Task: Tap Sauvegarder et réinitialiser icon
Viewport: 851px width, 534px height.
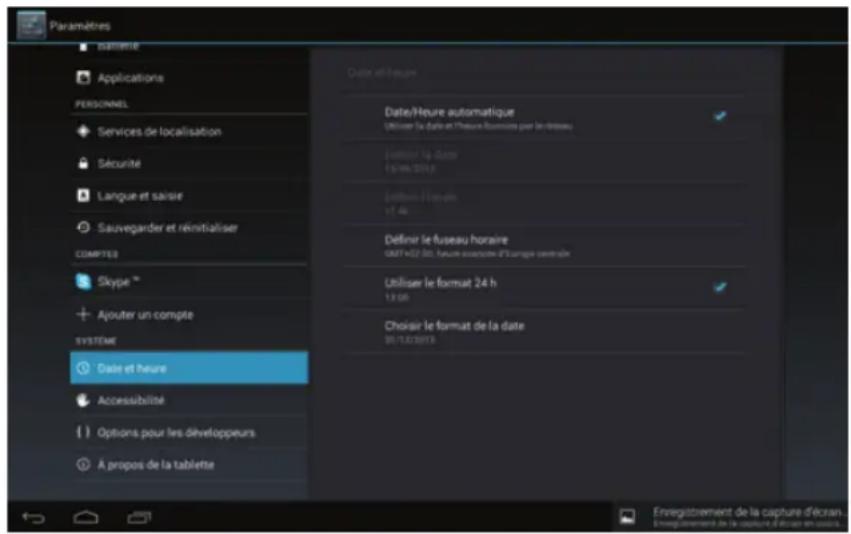Action: coord(83,227)
